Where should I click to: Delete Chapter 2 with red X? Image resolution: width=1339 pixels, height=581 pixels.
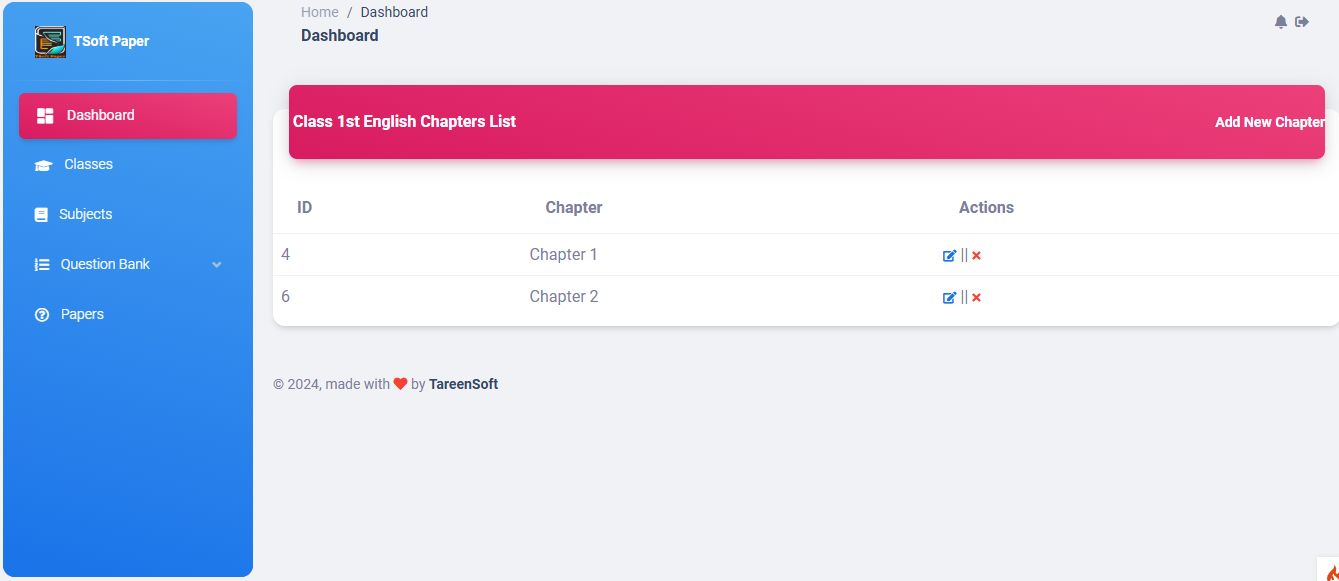(x=977, y=297)
